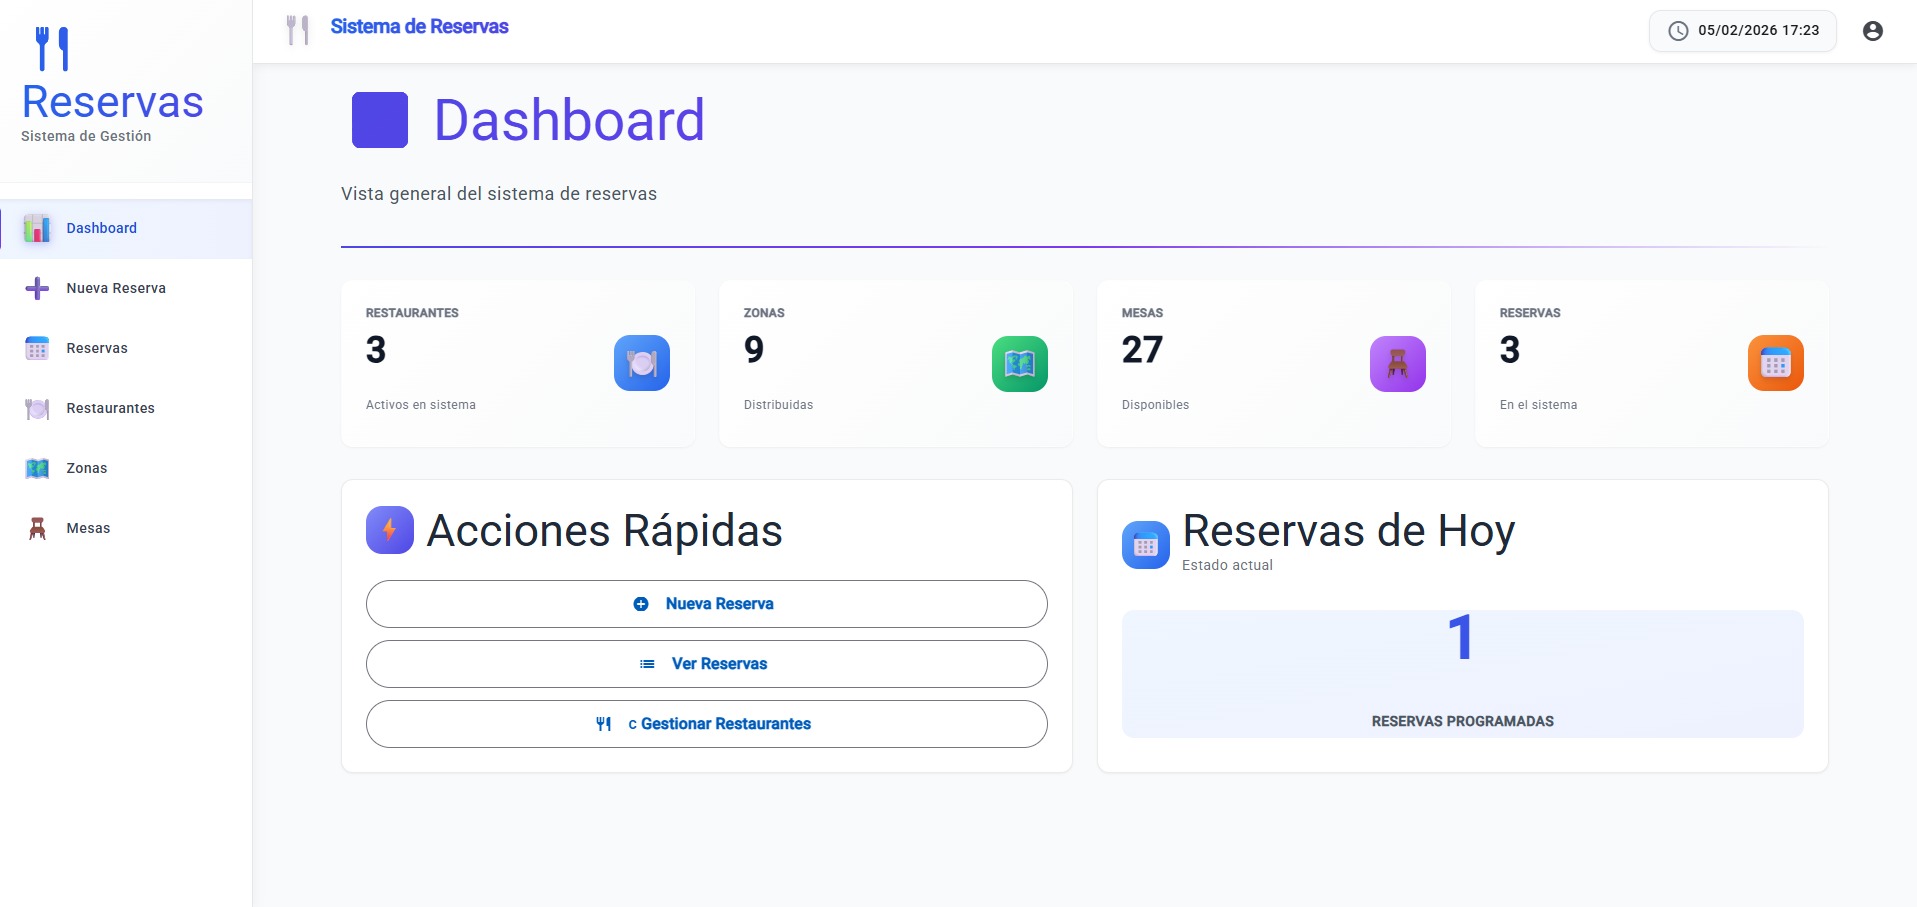Click the purple chair icon on Mesas card

pyautogui.click(x=1397, y=363)
